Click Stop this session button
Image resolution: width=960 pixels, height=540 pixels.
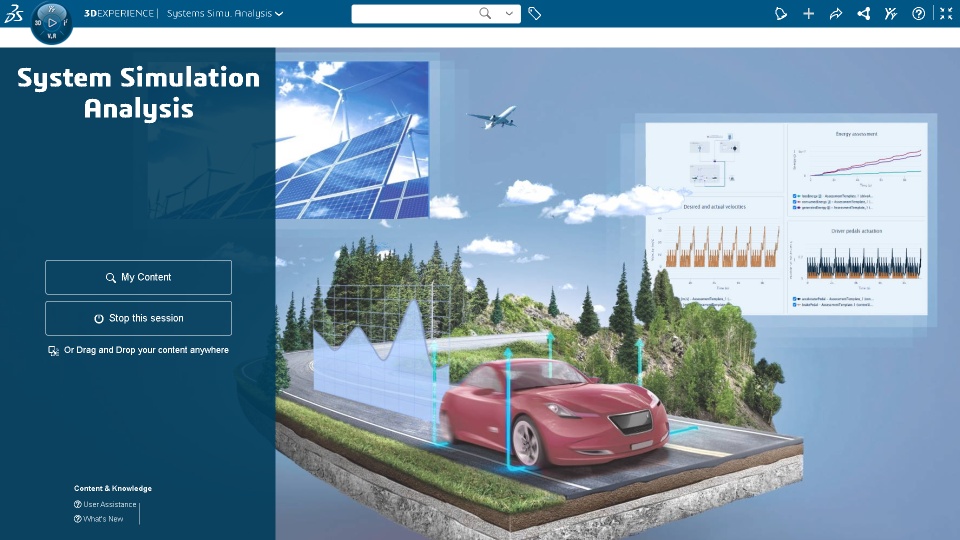138,318
